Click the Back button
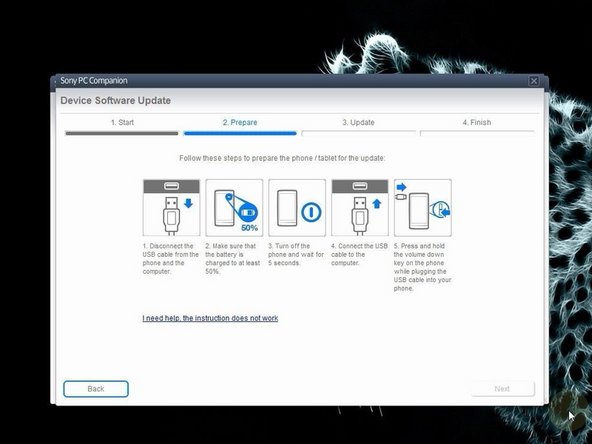The image size is (592, 444). point(96,389)
